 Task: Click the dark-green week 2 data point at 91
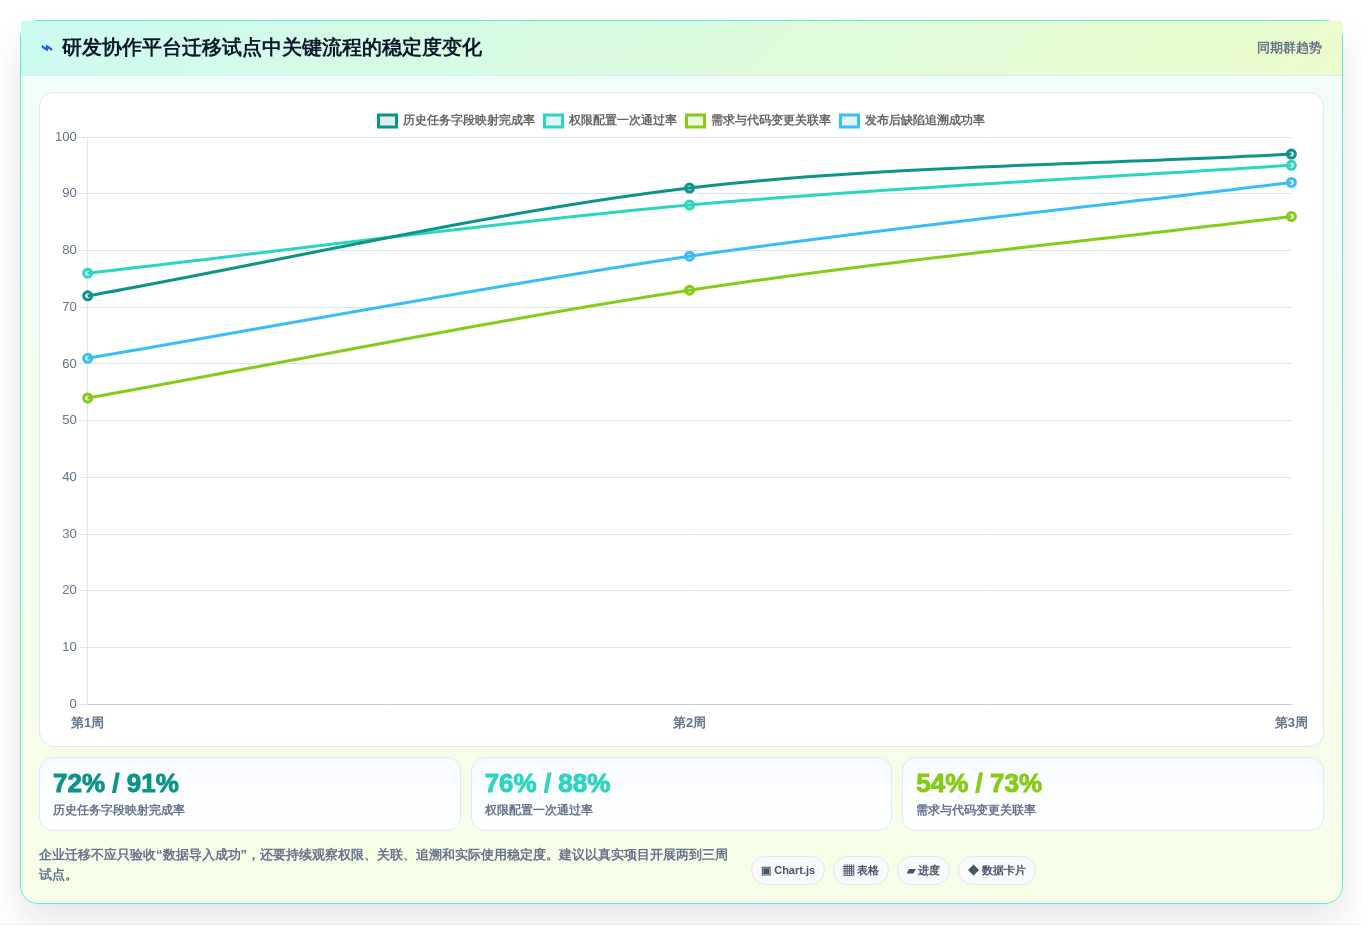click(x=689, y=188)
